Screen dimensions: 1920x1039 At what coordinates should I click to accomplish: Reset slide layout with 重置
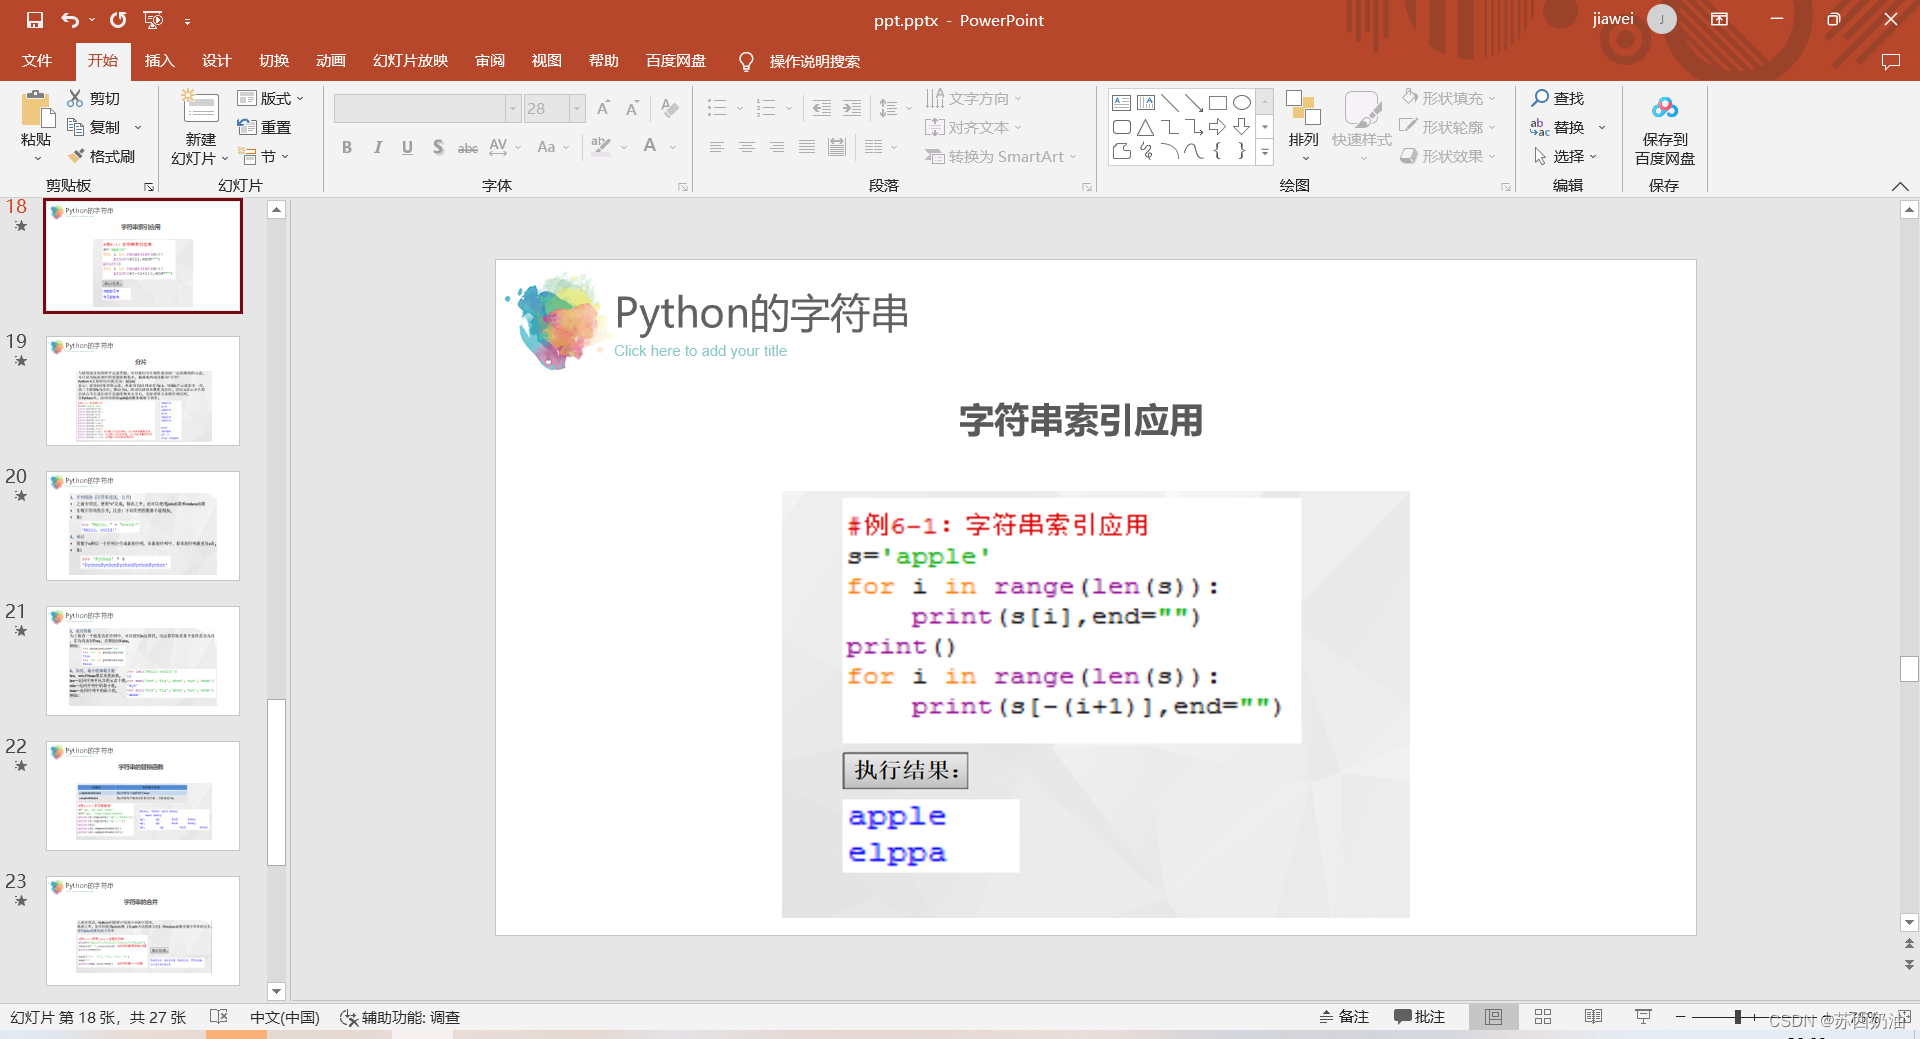[264, 127]
